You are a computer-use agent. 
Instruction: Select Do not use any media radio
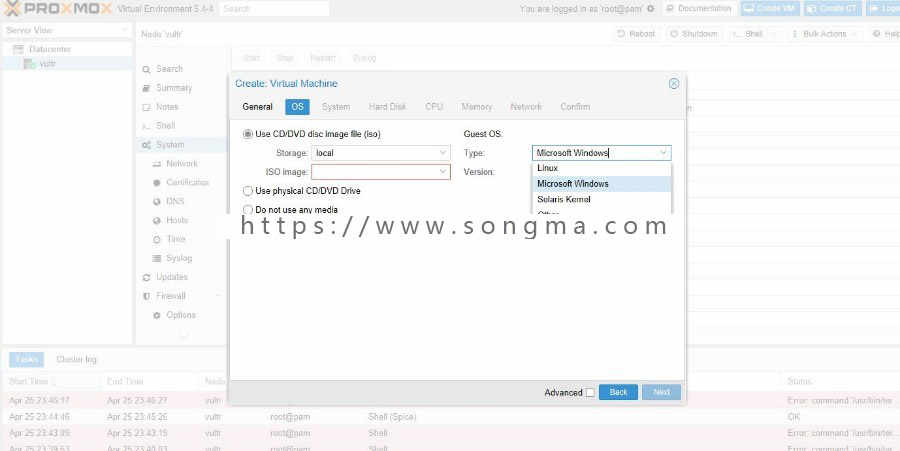[x=248, y=209]
